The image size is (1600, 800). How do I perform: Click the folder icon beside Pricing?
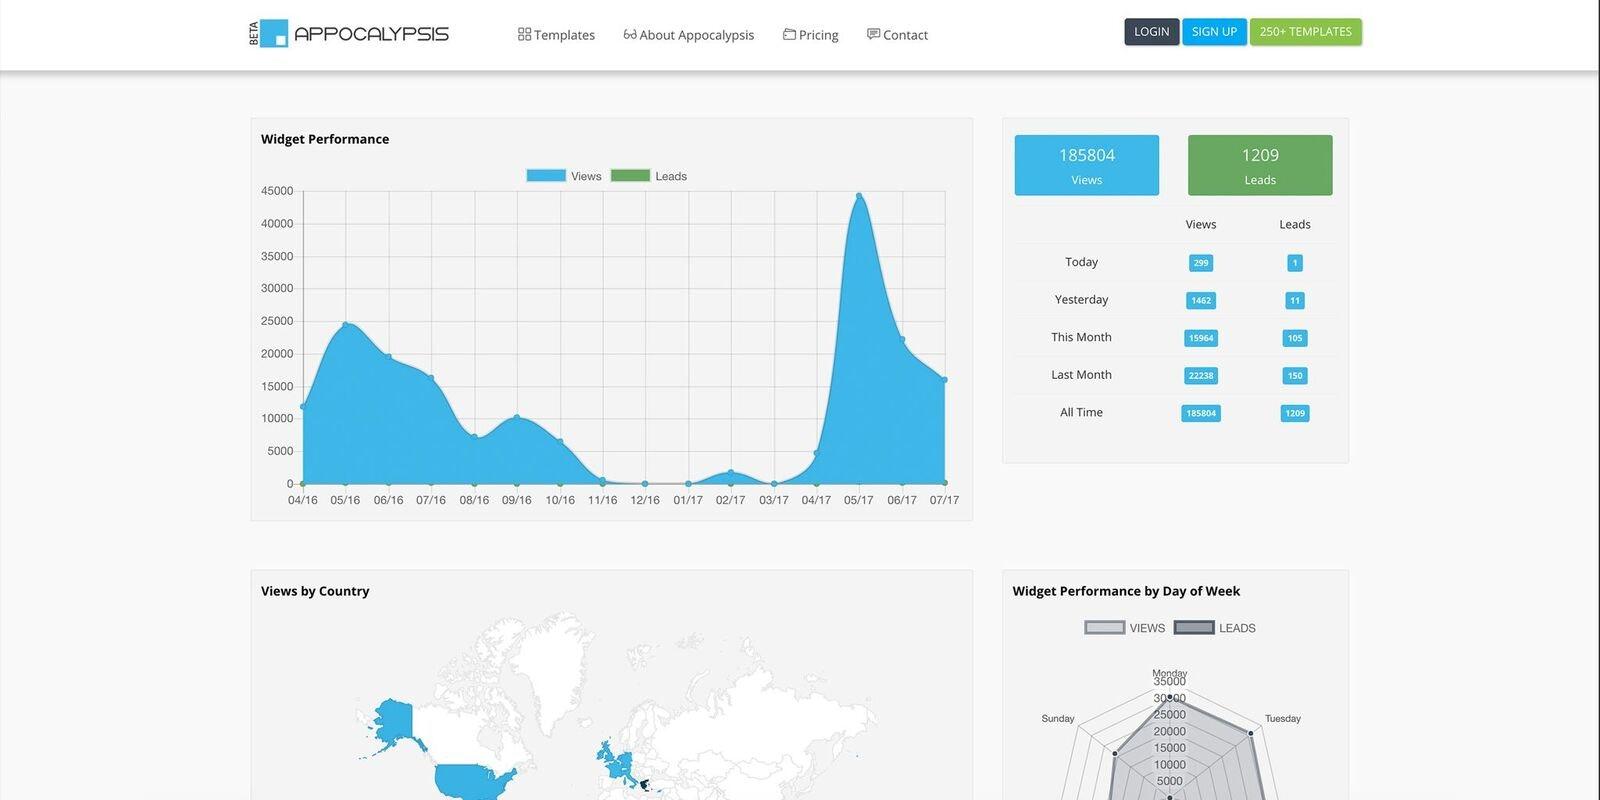(789, 34)
